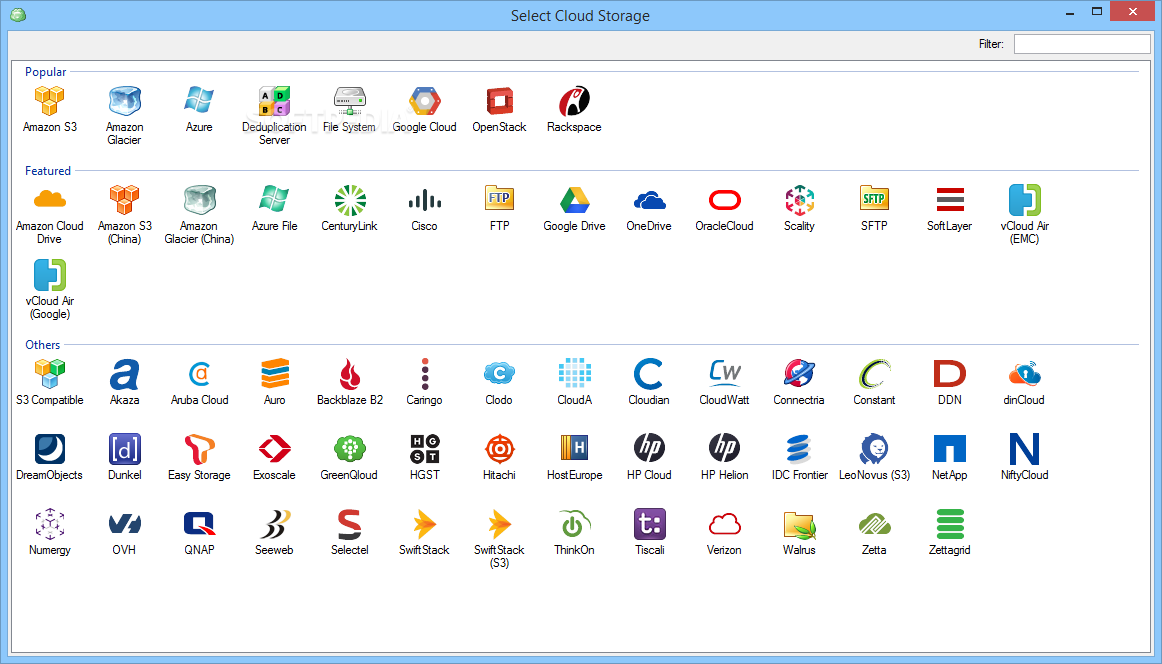The image size is (1162, 664).
Task: Select vCloud Air (Google)
Action: 50,275
